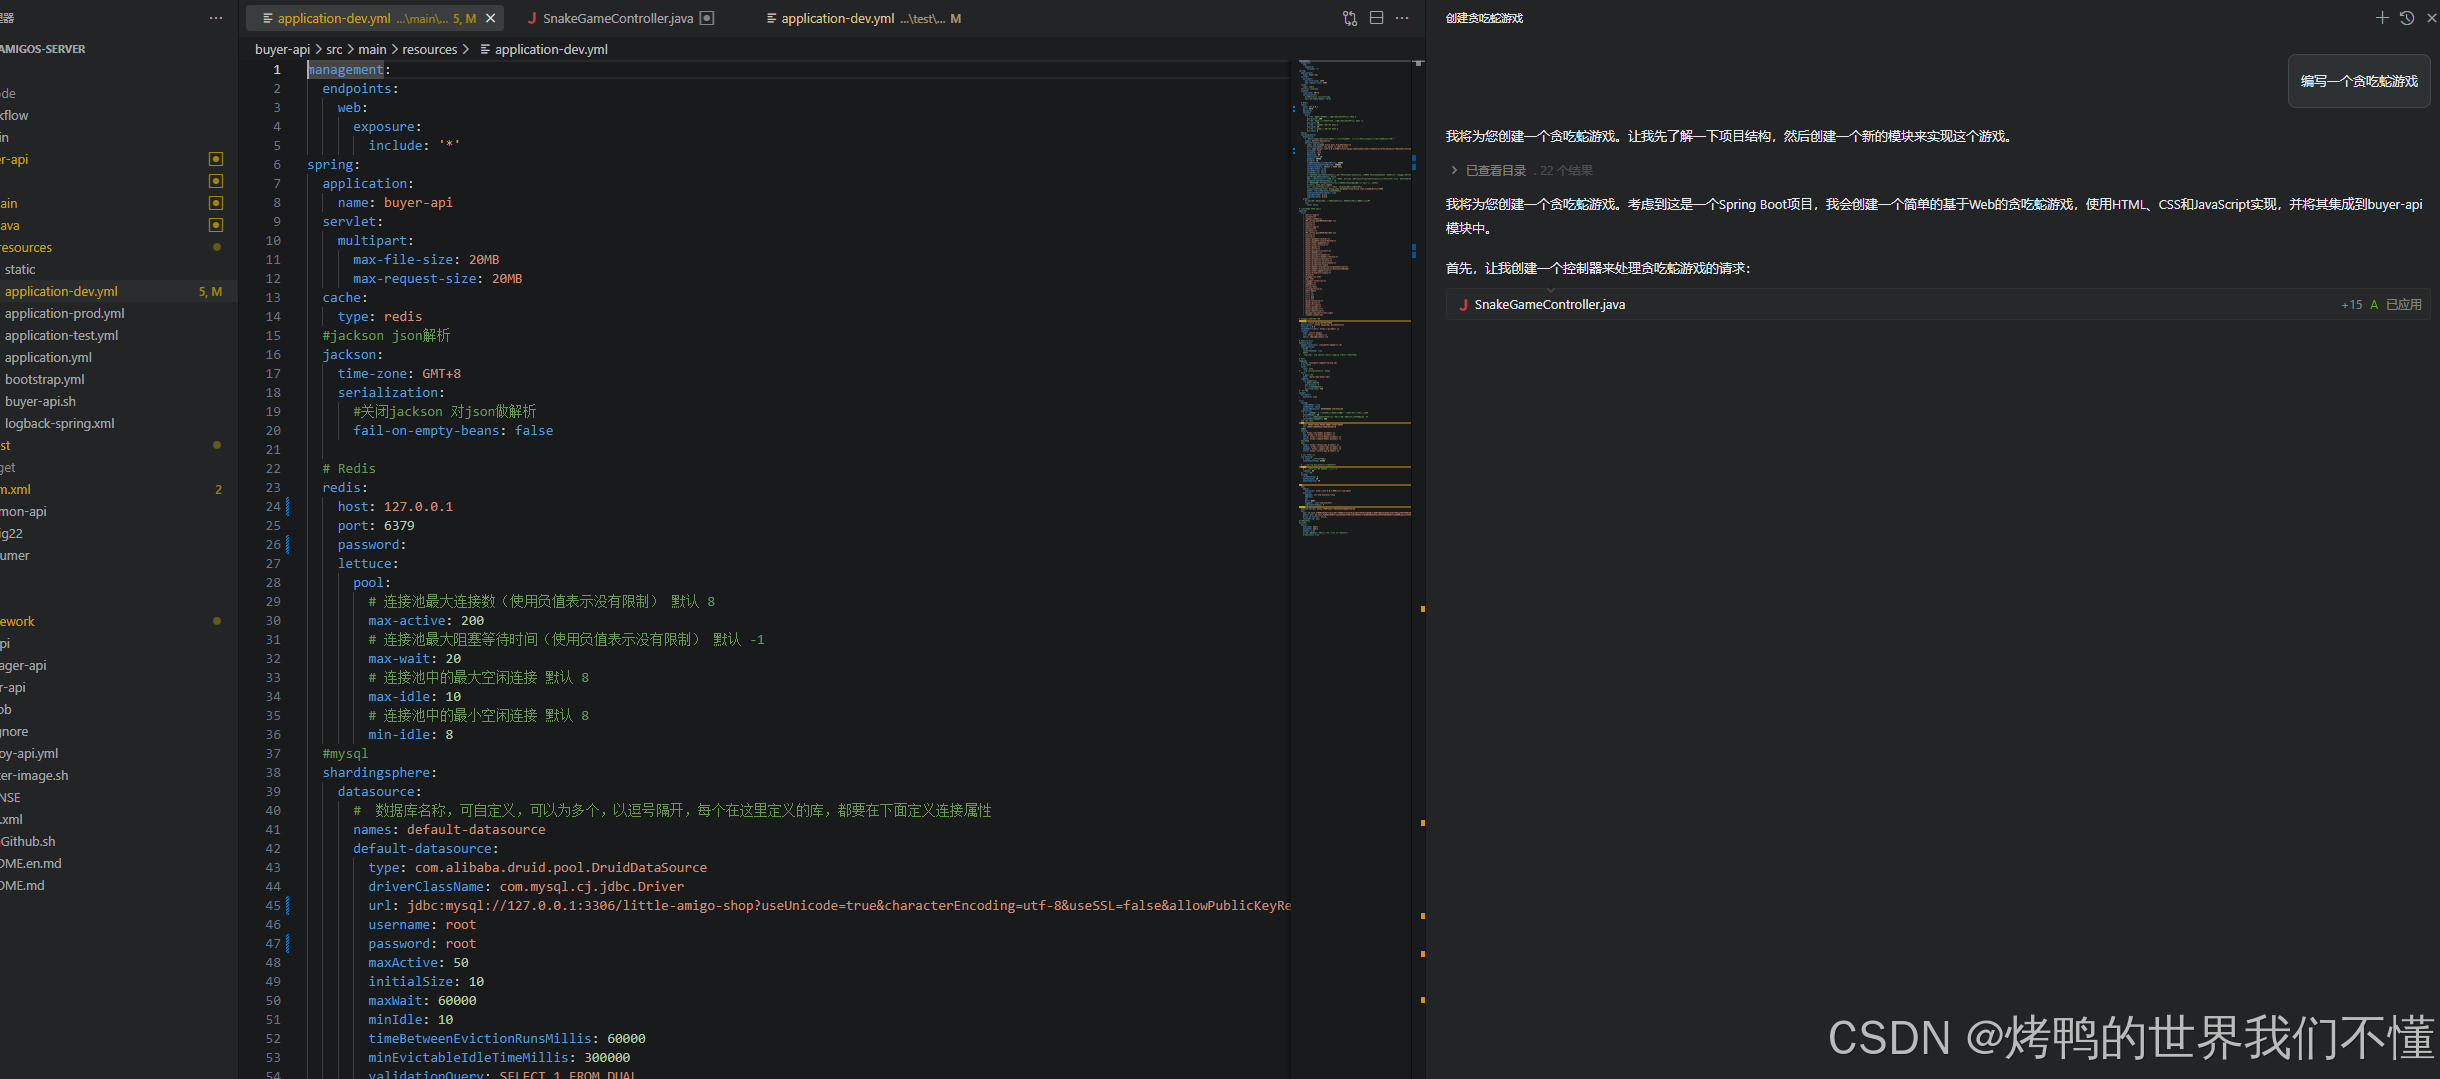The height and width of the screenshot is (1079, 2440).
Task: Collapse the resources folder in explorer
Action: point(26,247)
